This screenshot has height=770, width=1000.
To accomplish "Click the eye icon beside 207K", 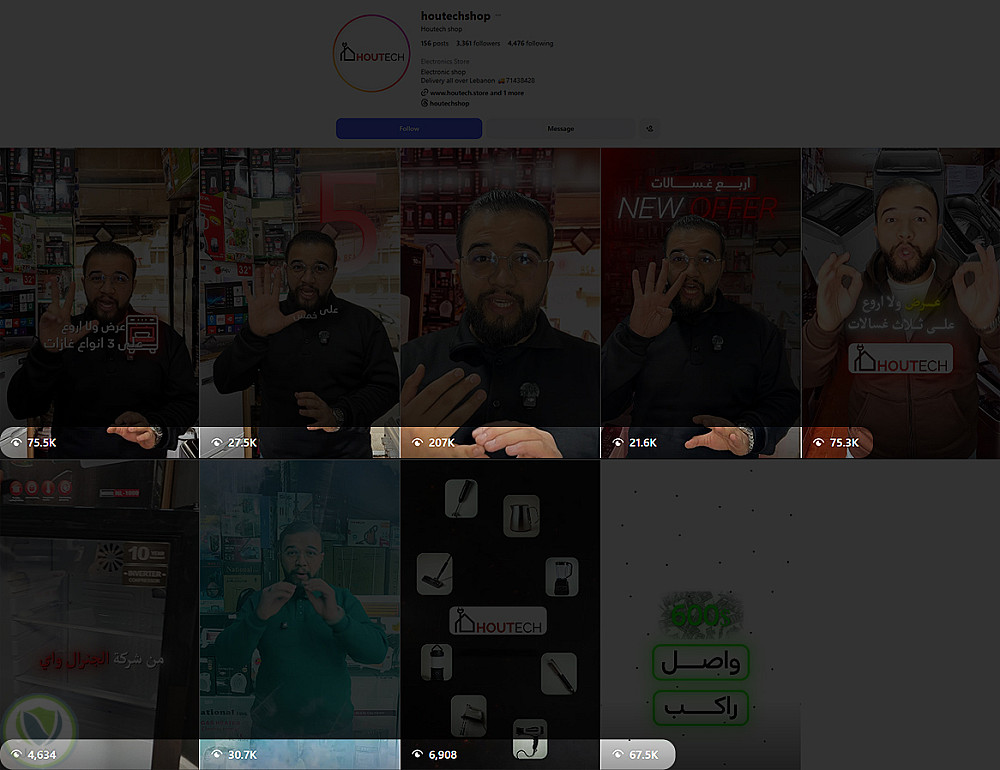I will tap(418, 442).
